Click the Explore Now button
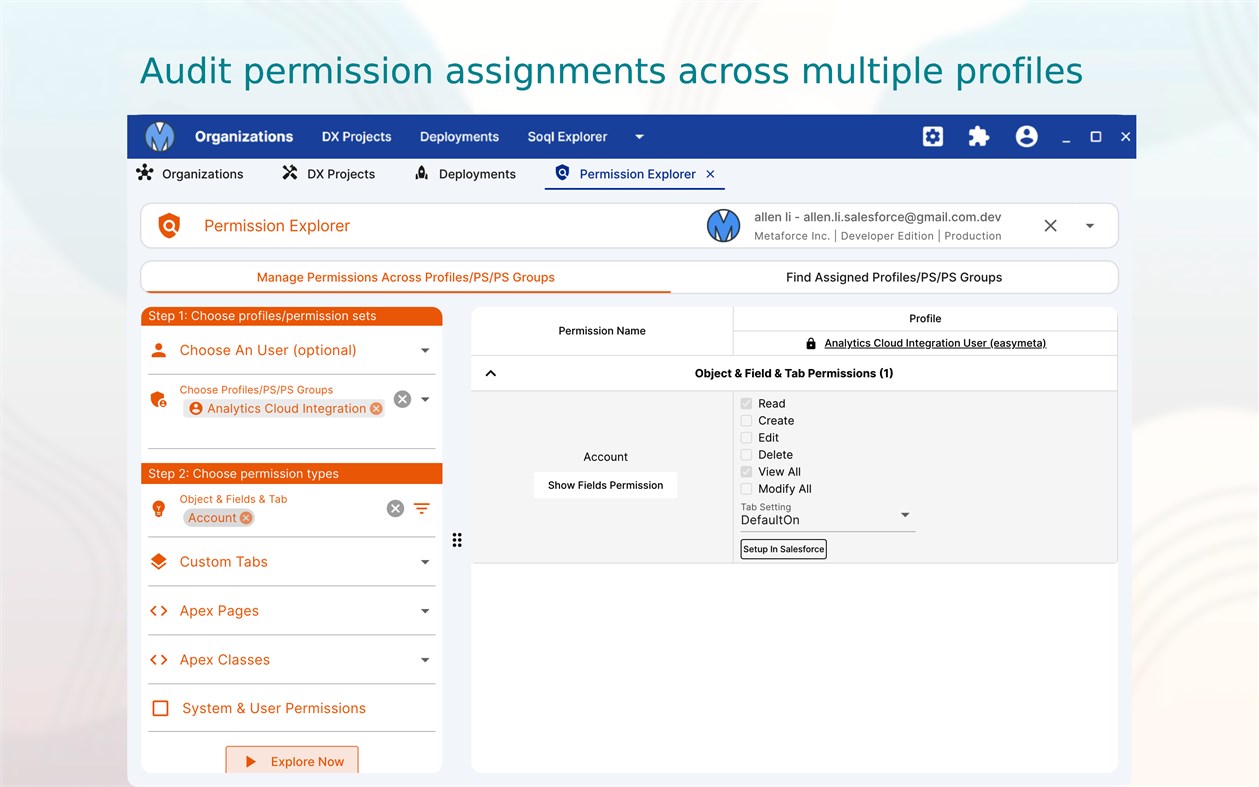1259x787 pixels. pos(292,760)
